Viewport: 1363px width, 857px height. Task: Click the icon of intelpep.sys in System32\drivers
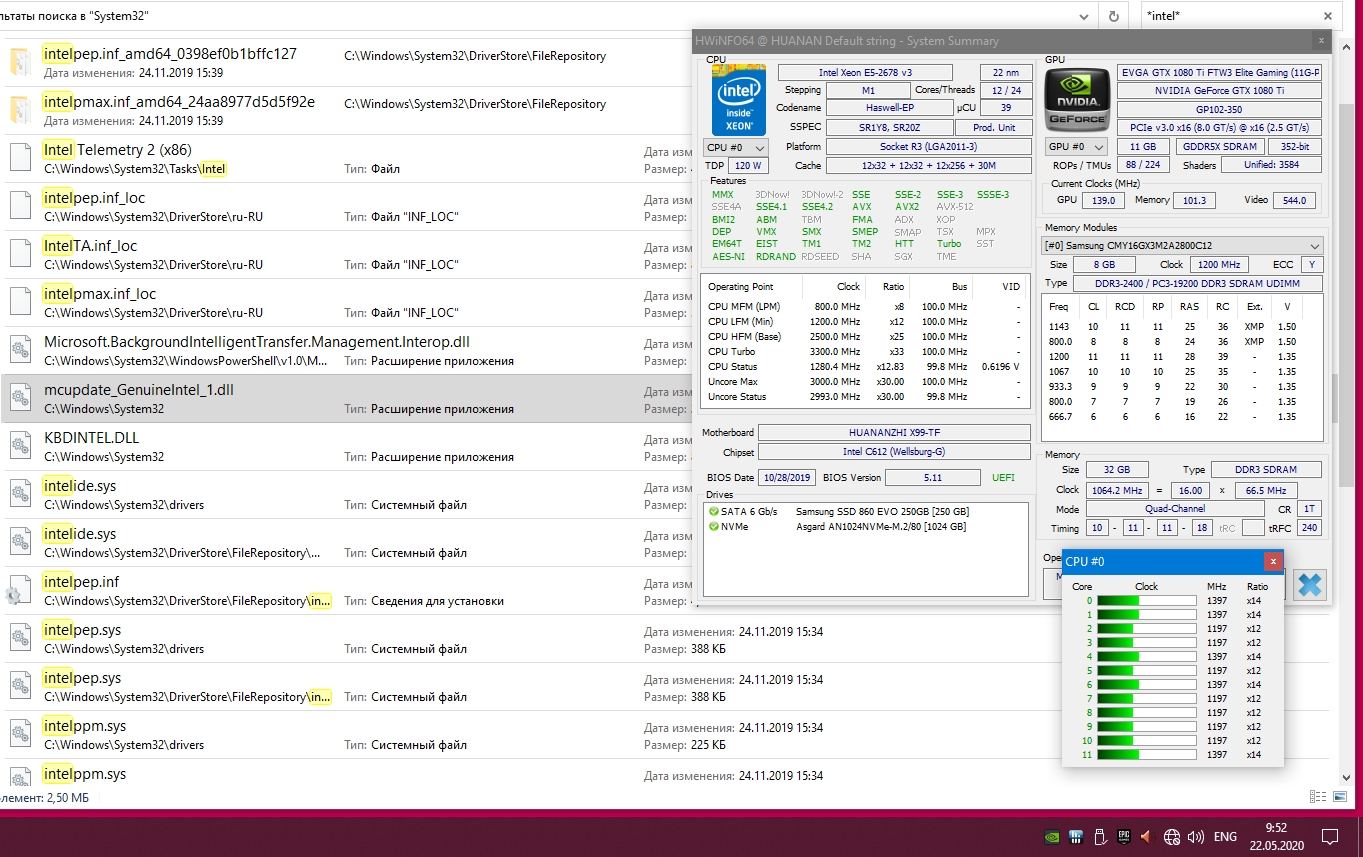pyautogui.click(x=20, y=638)
